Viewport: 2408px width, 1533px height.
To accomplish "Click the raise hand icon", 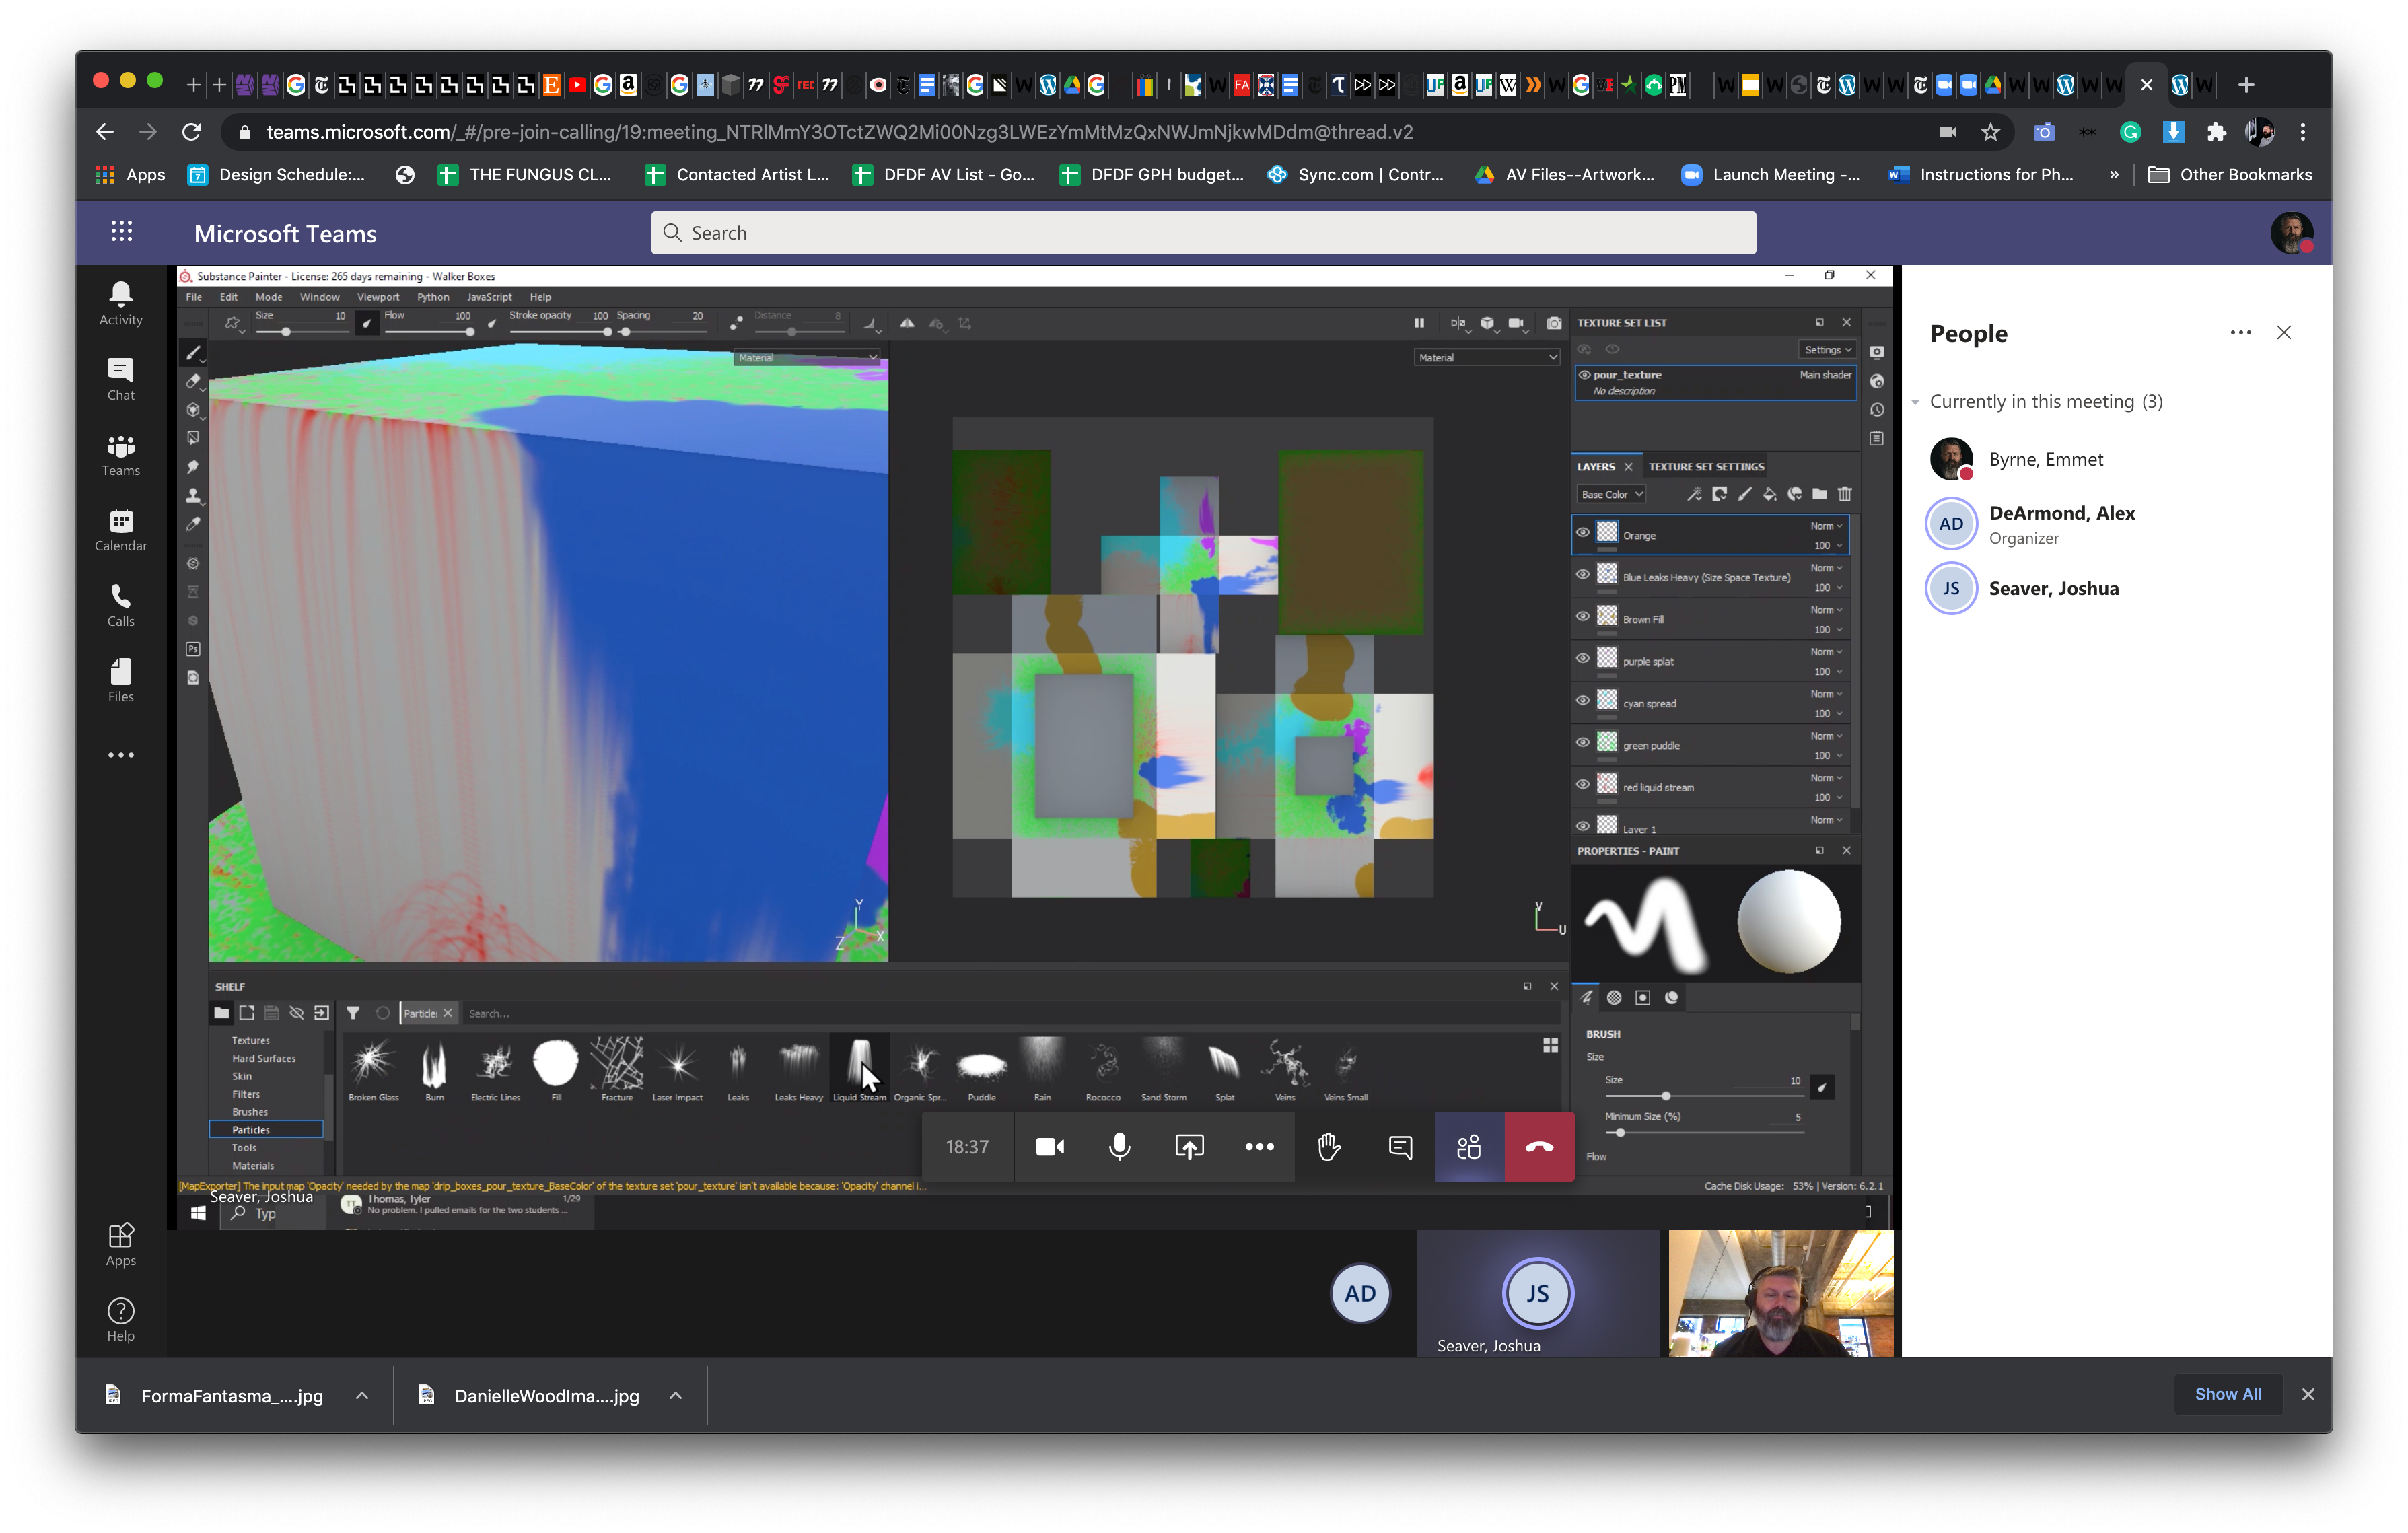I will (x=1329, y=1147).
